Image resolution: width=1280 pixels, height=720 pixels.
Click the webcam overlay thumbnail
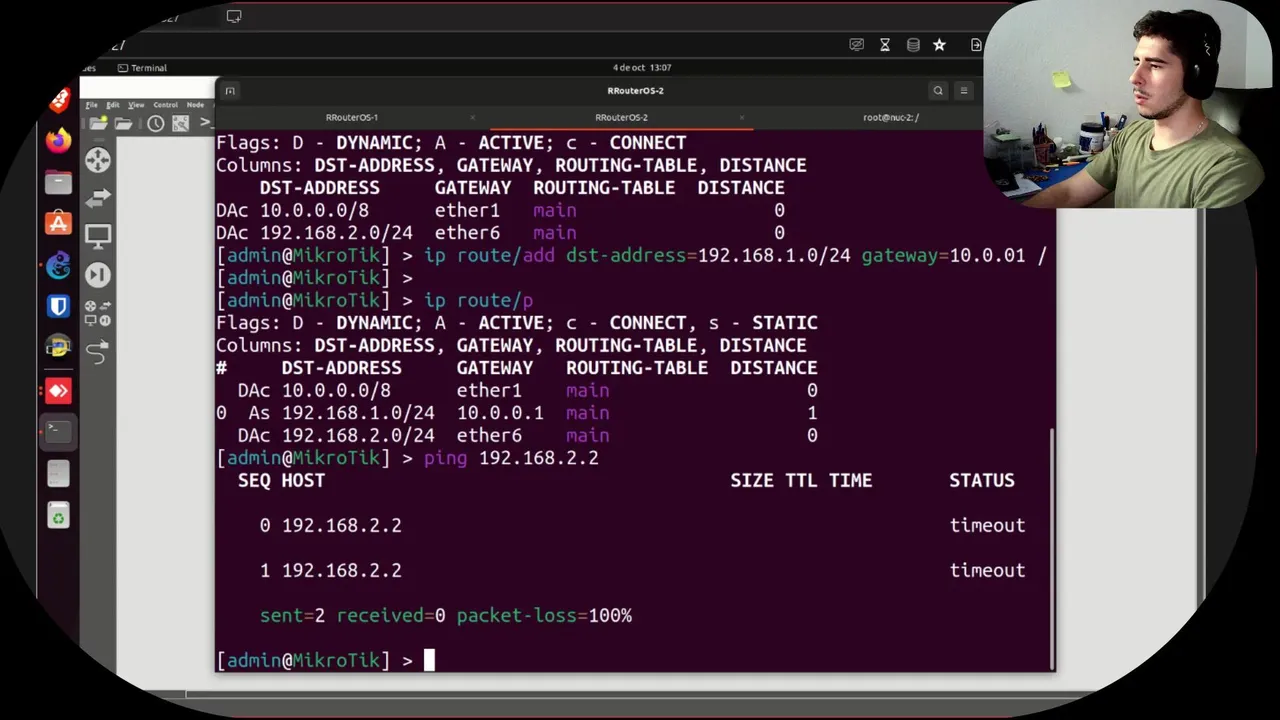(x=1126, y=104)
